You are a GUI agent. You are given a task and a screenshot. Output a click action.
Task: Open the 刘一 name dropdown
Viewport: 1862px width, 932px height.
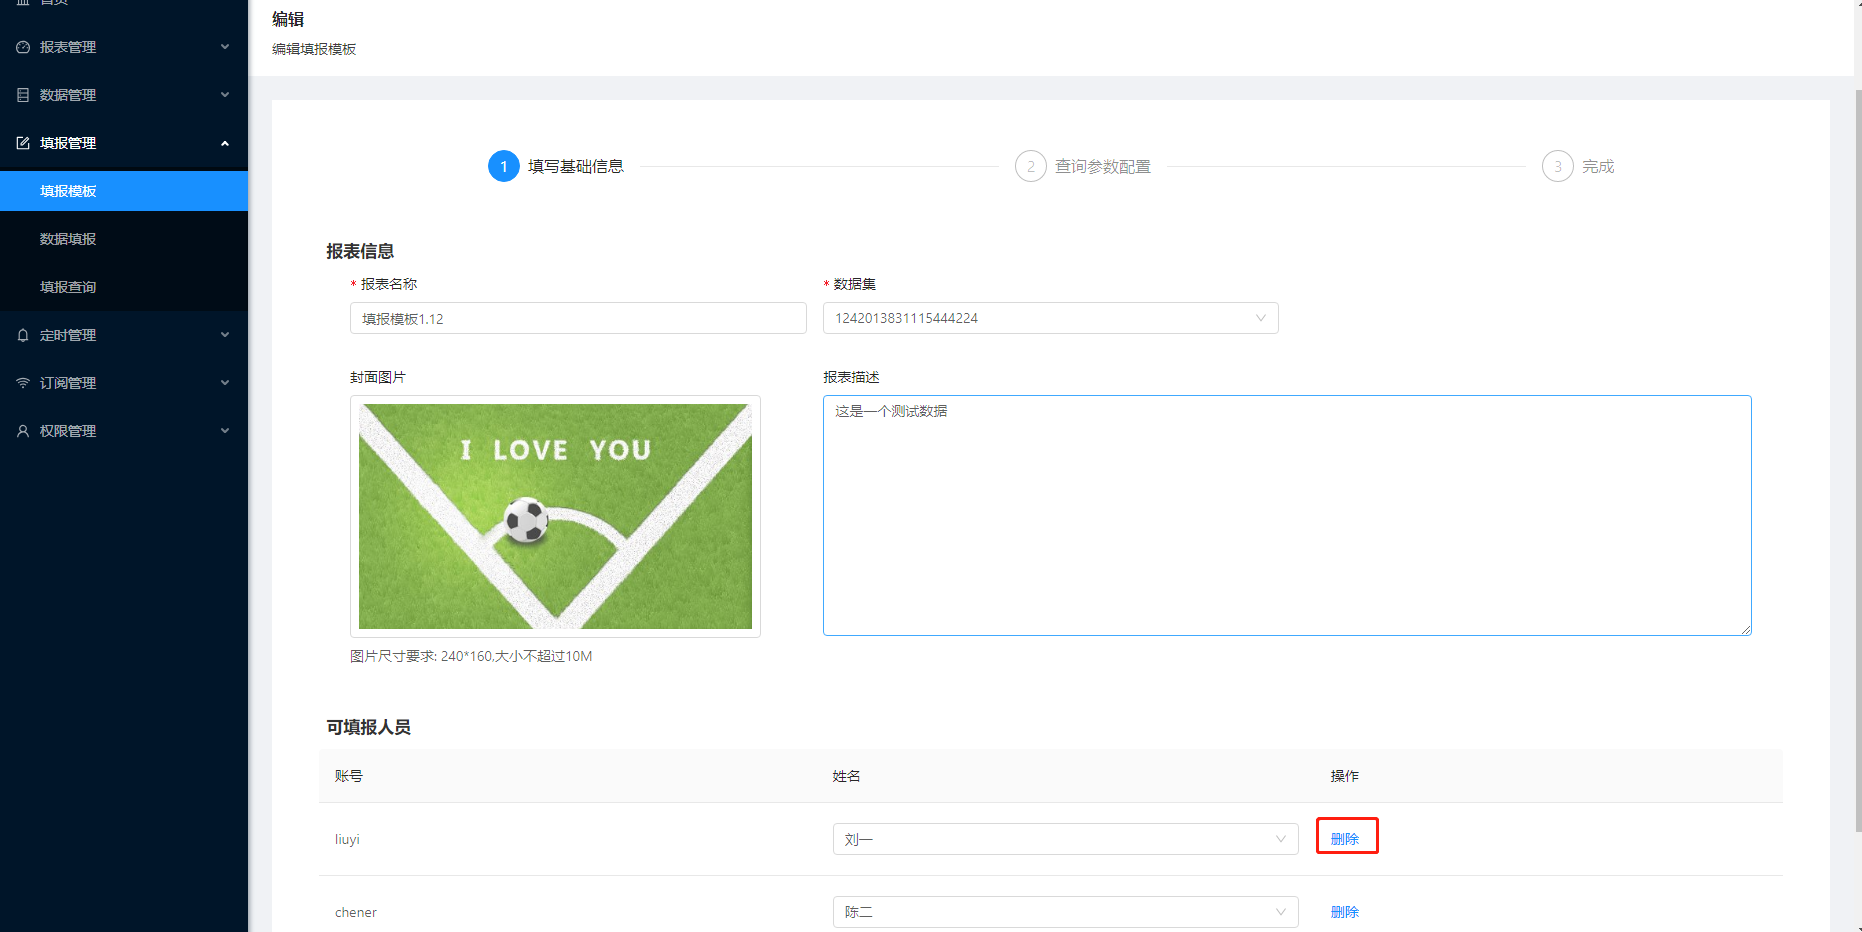1065,839
